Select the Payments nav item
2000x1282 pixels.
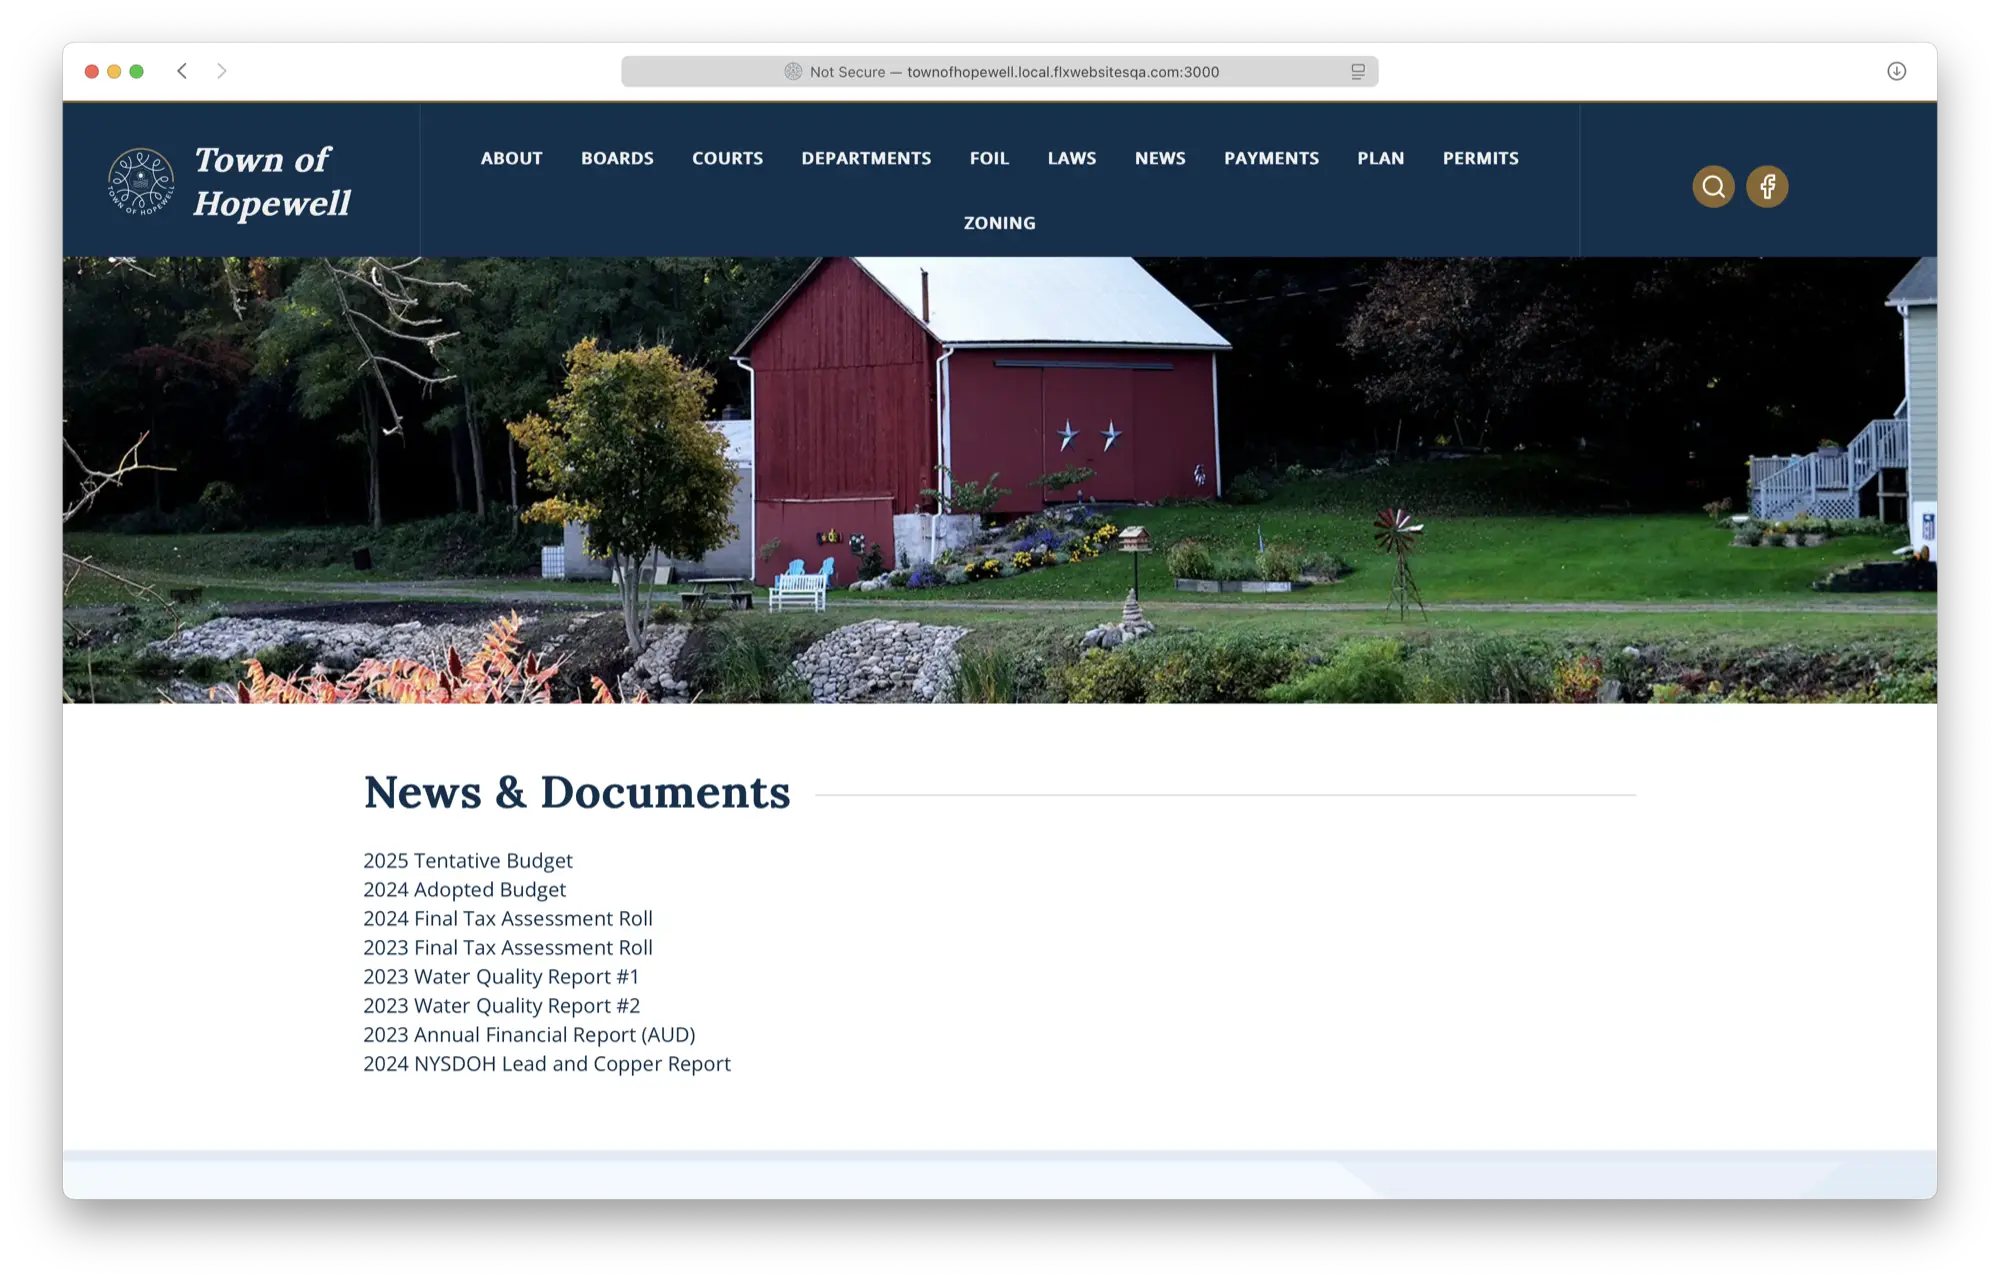[x=1271, y=158]
